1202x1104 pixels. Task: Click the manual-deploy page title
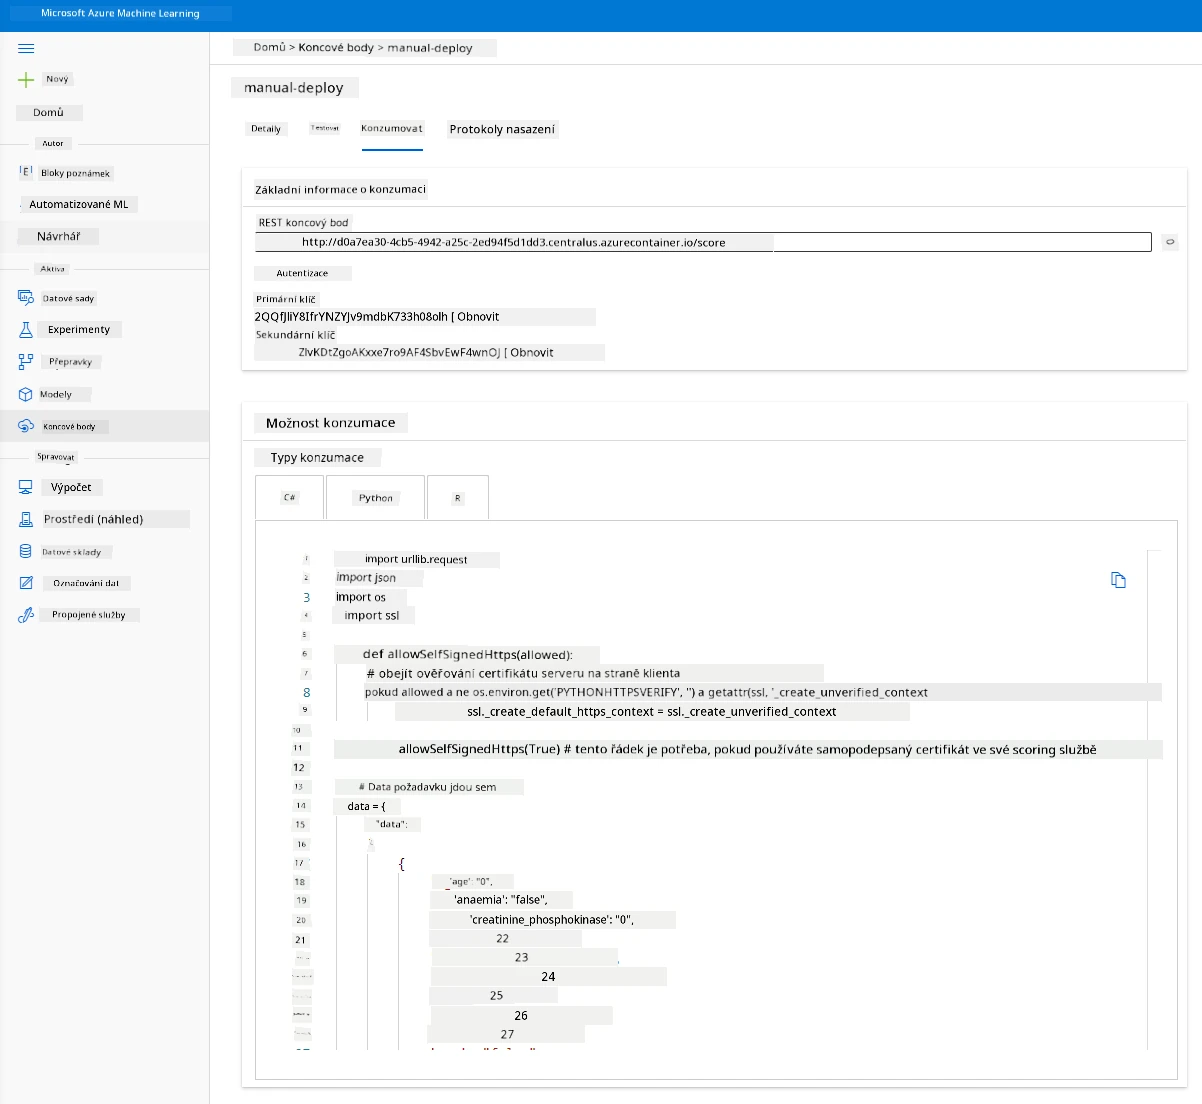click(x=294, y=88)
